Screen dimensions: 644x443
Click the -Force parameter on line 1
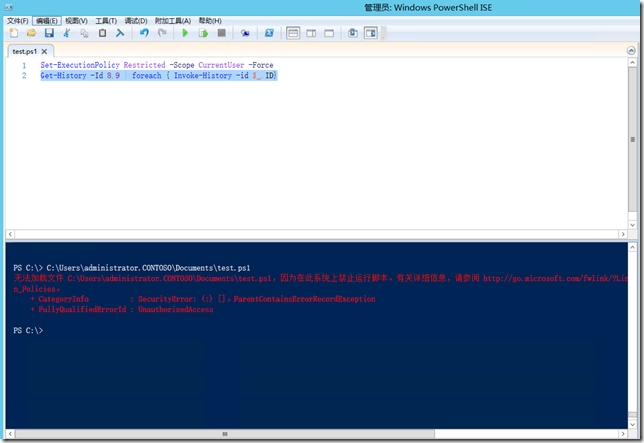pyautogui.click(x=261, y=65)
